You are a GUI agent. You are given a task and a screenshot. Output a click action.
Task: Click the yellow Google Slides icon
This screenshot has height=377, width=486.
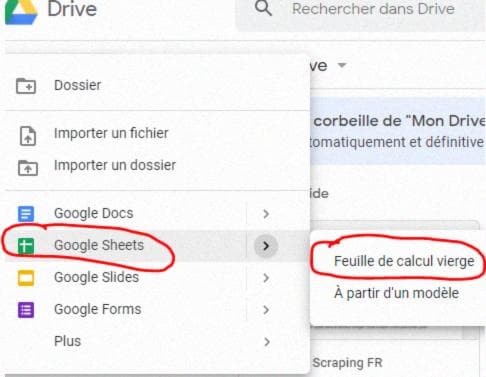26,278
